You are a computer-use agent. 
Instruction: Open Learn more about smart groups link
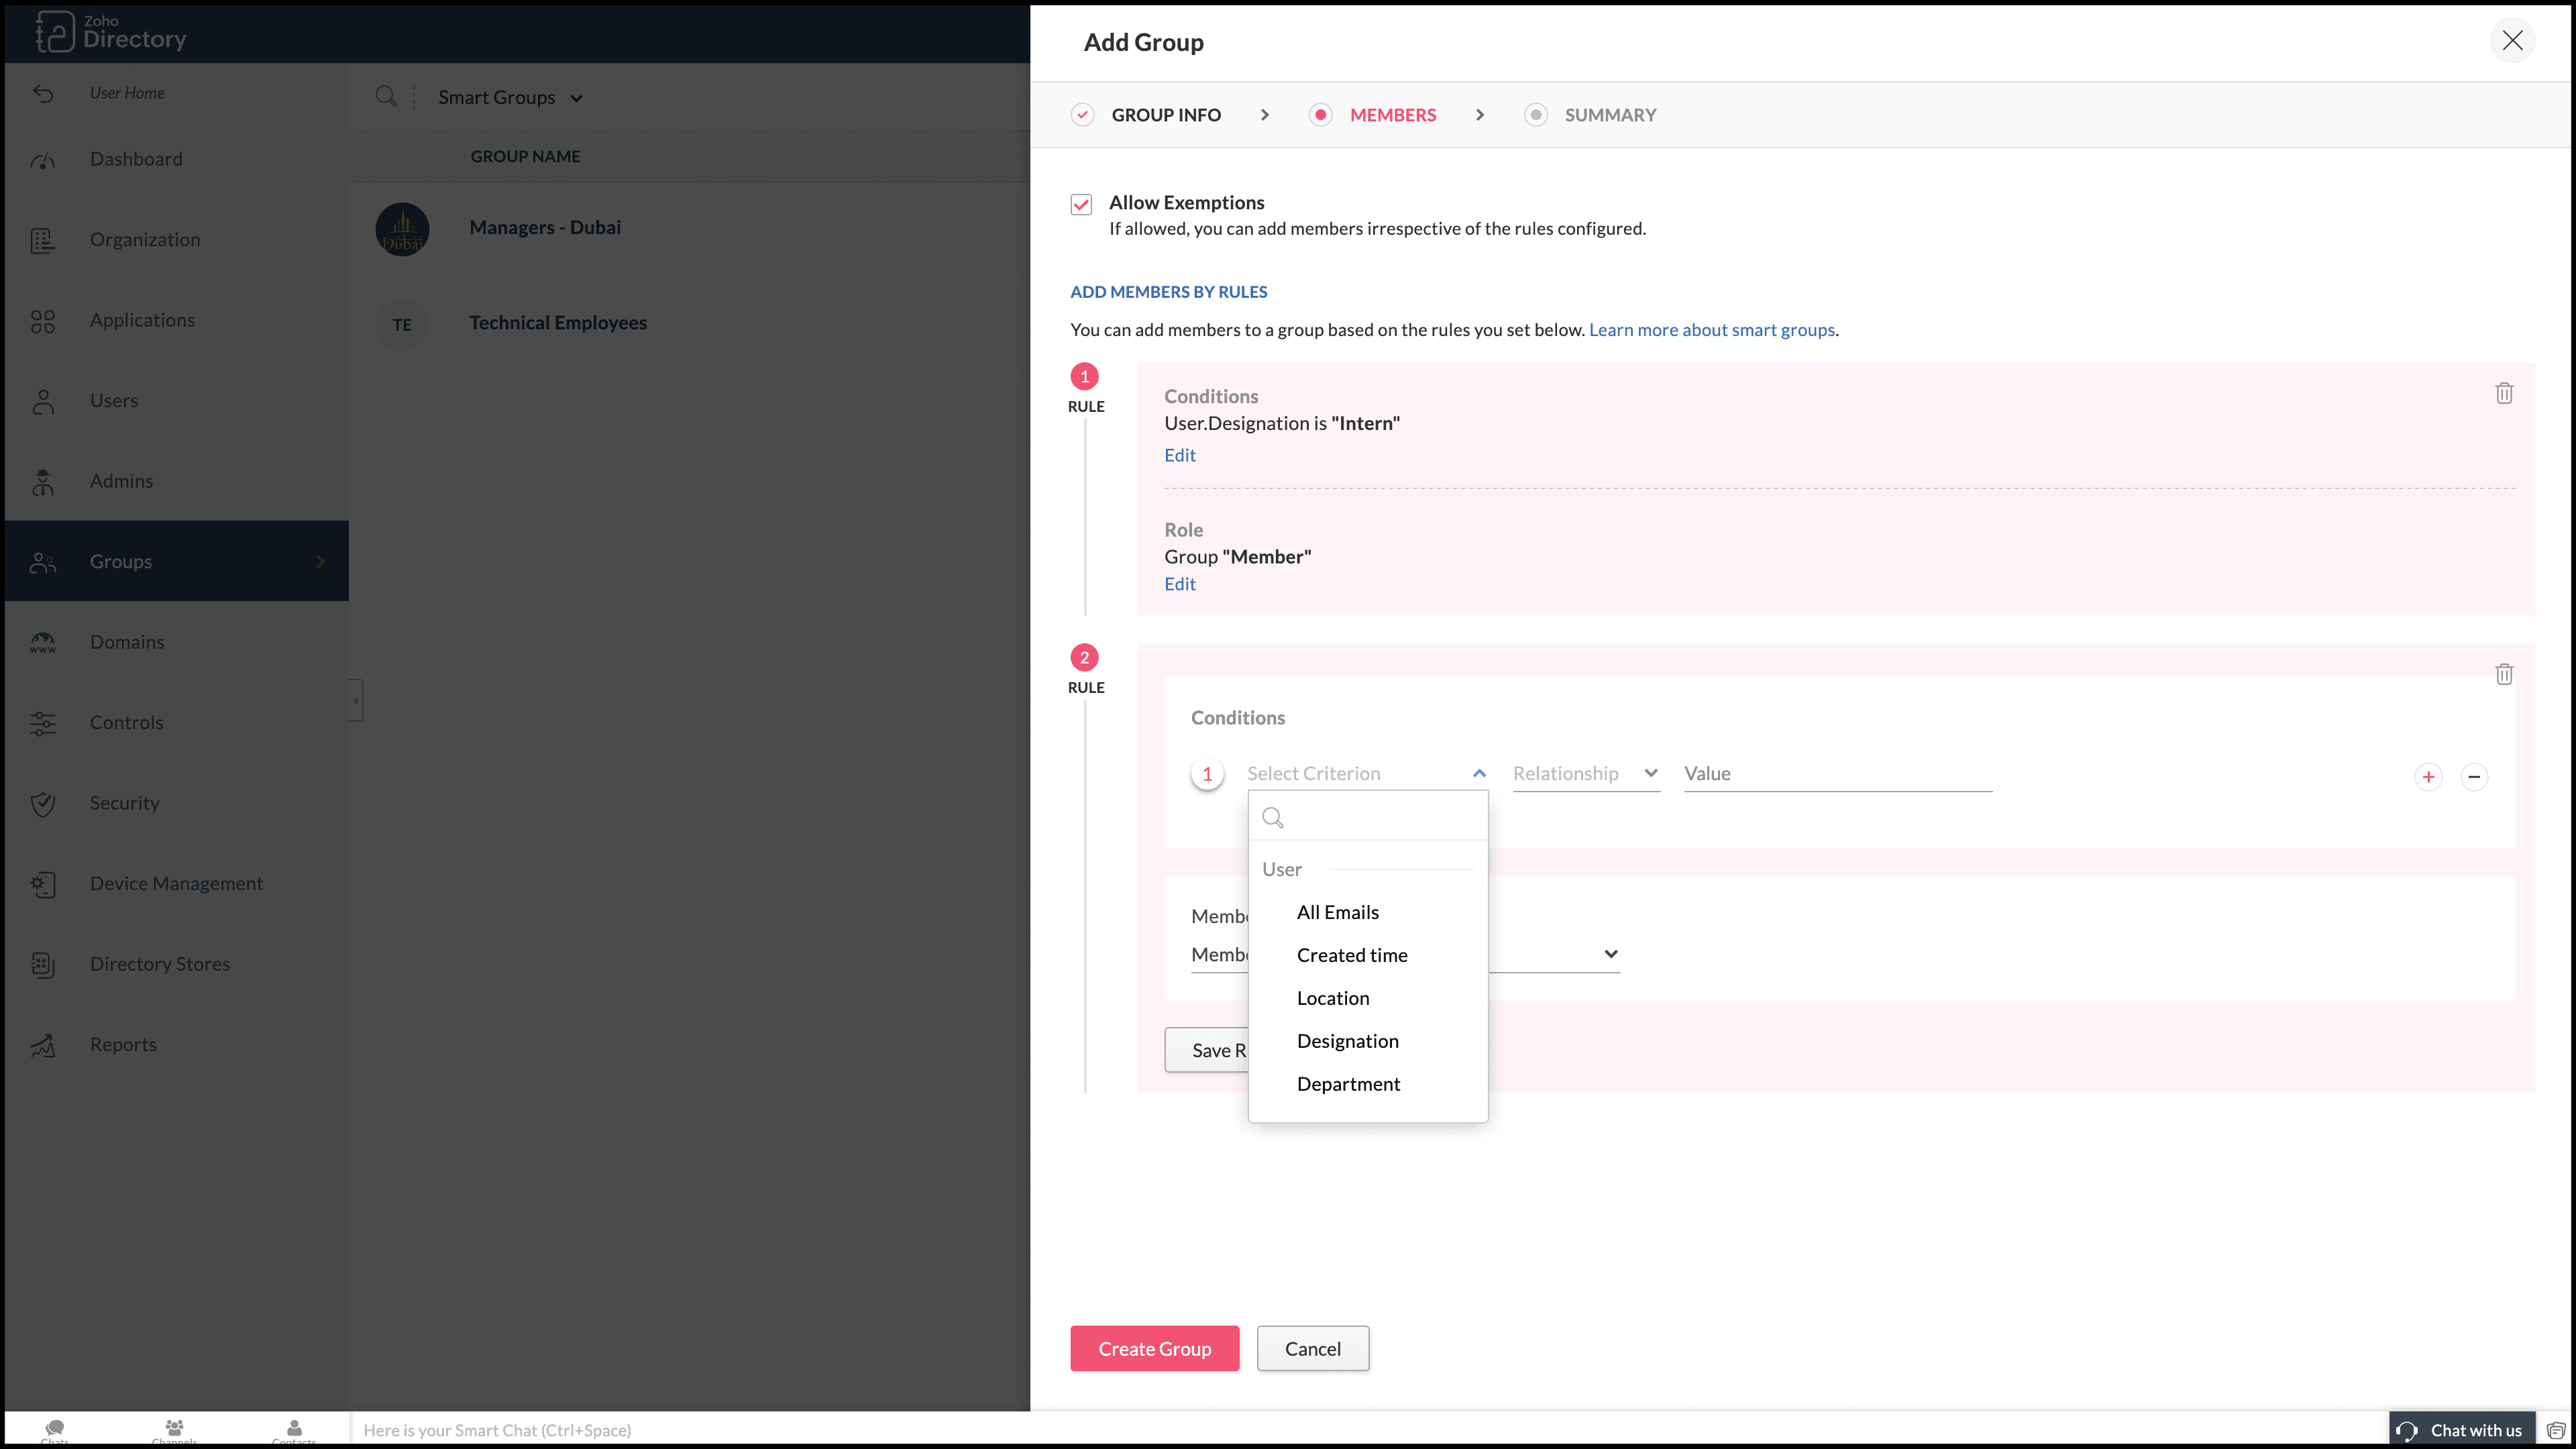[x=1711, y=330]
